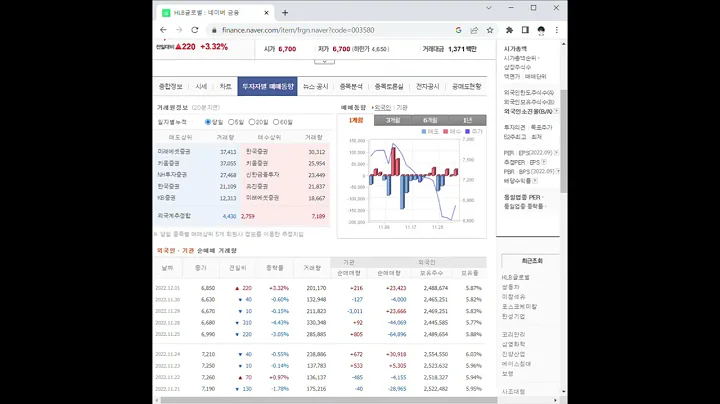
Task: Switch chart to 1년 period
Action: (x=467, y=120)
